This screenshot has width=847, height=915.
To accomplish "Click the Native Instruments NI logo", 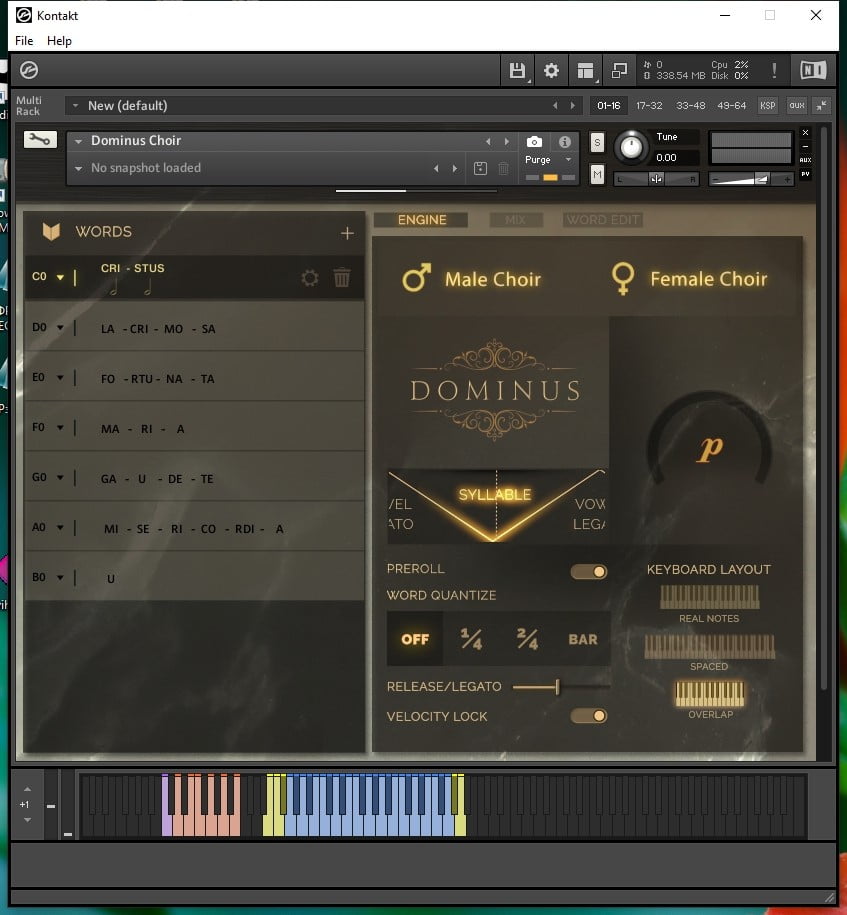I will tap(813, 71).
